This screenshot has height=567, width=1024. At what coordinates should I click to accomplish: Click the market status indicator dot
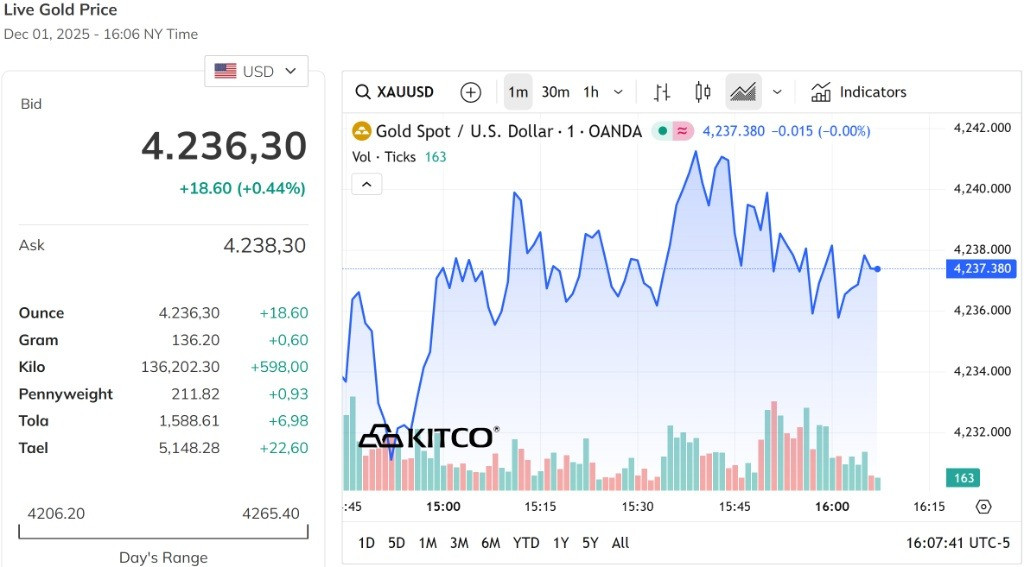pyautogui.click(x=662, y=131)
